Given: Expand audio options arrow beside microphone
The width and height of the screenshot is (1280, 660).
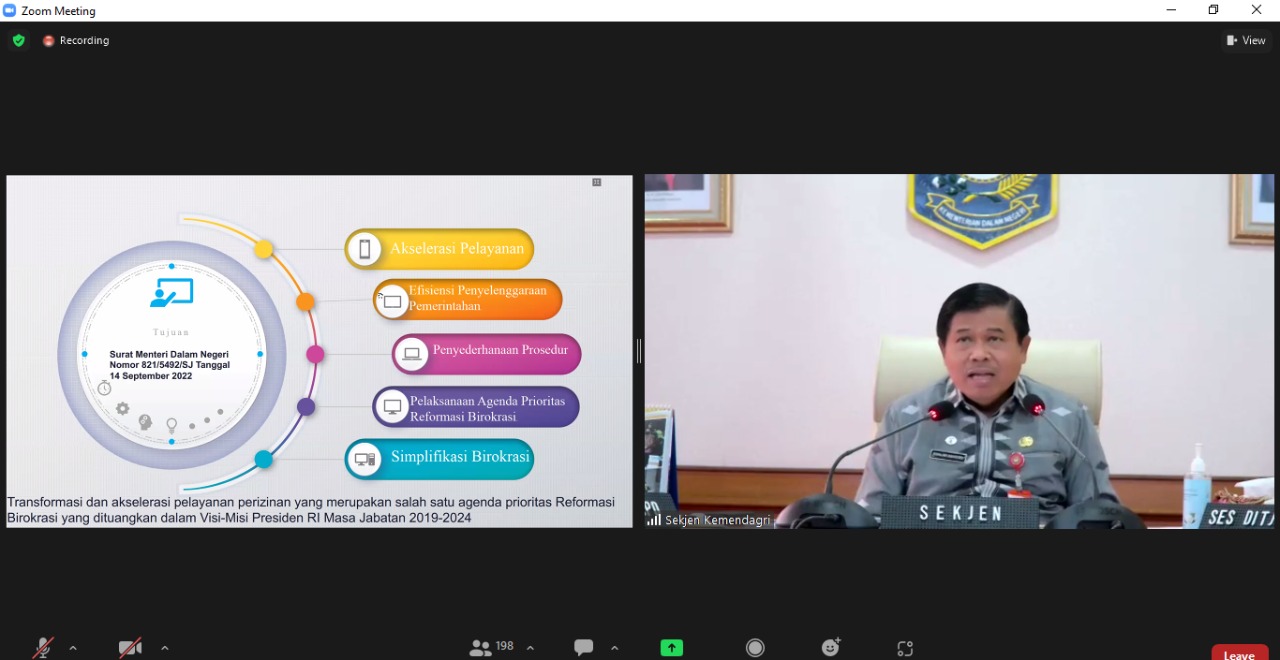Looking at the screenshot, I should tap(73, 647).
